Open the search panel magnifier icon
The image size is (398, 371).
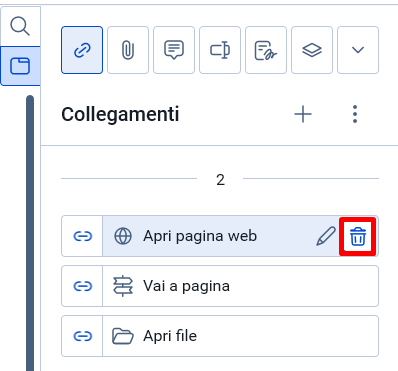[x=20, y=26]
